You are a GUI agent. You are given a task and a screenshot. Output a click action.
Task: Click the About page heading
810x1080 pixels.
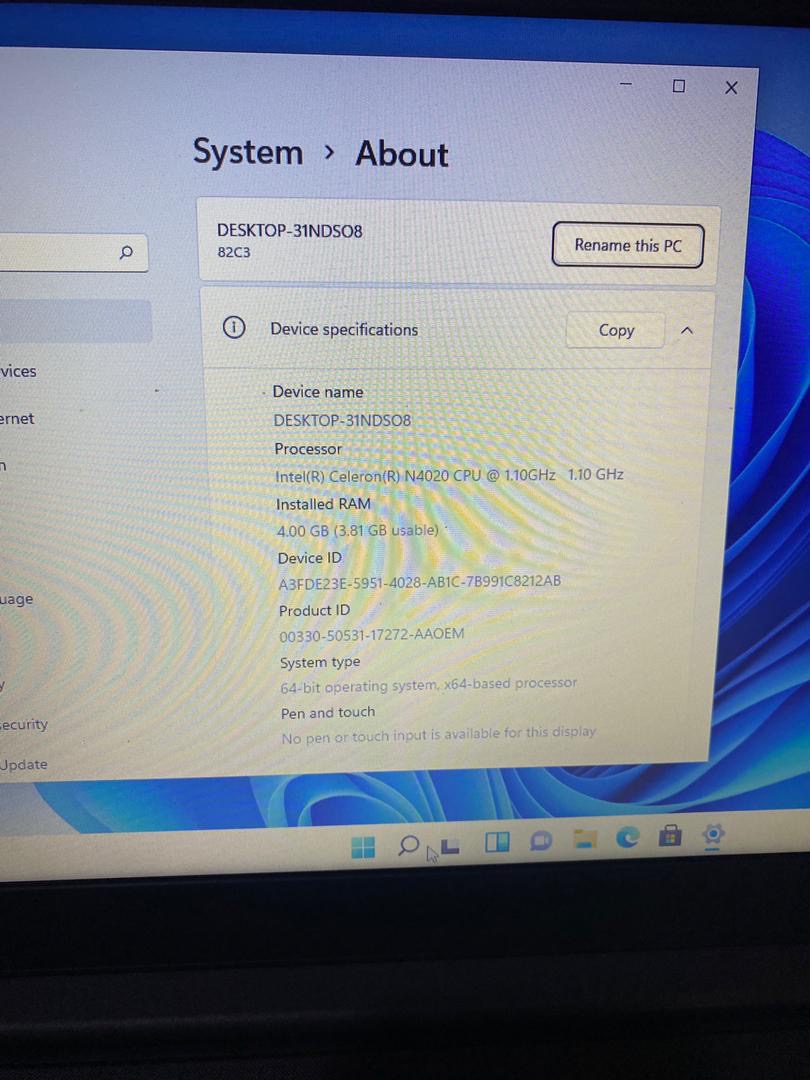point(402,154)
